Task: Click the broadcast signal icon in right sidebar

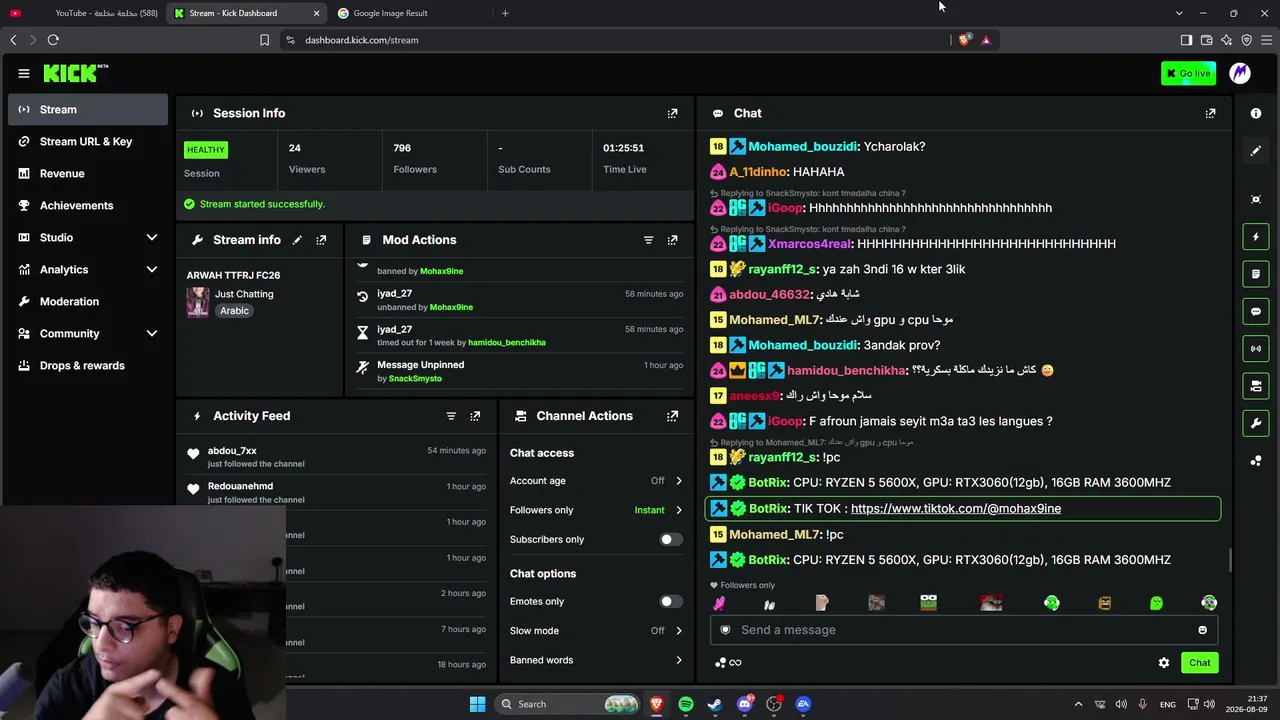Action: 1256,348
